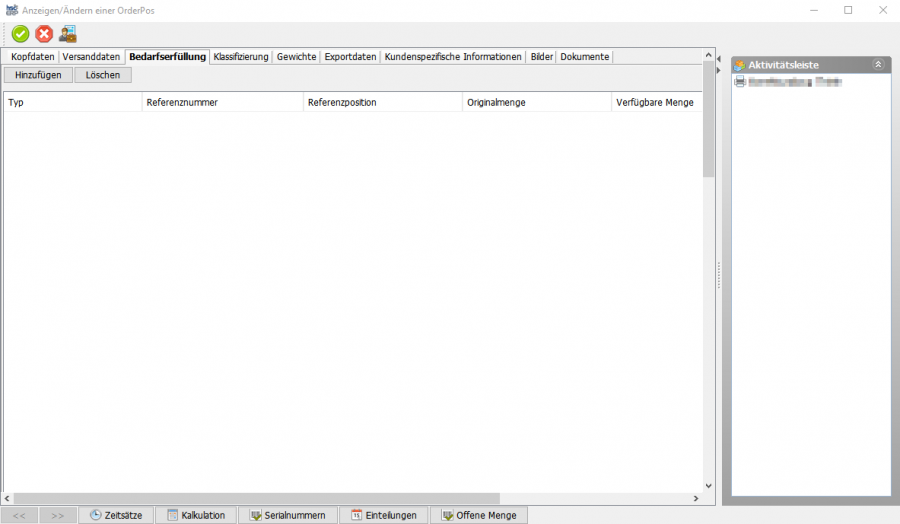This screenshot has height=524, width=900.
Task: Switch to the Kopfdaten tab
Action: 32,57
